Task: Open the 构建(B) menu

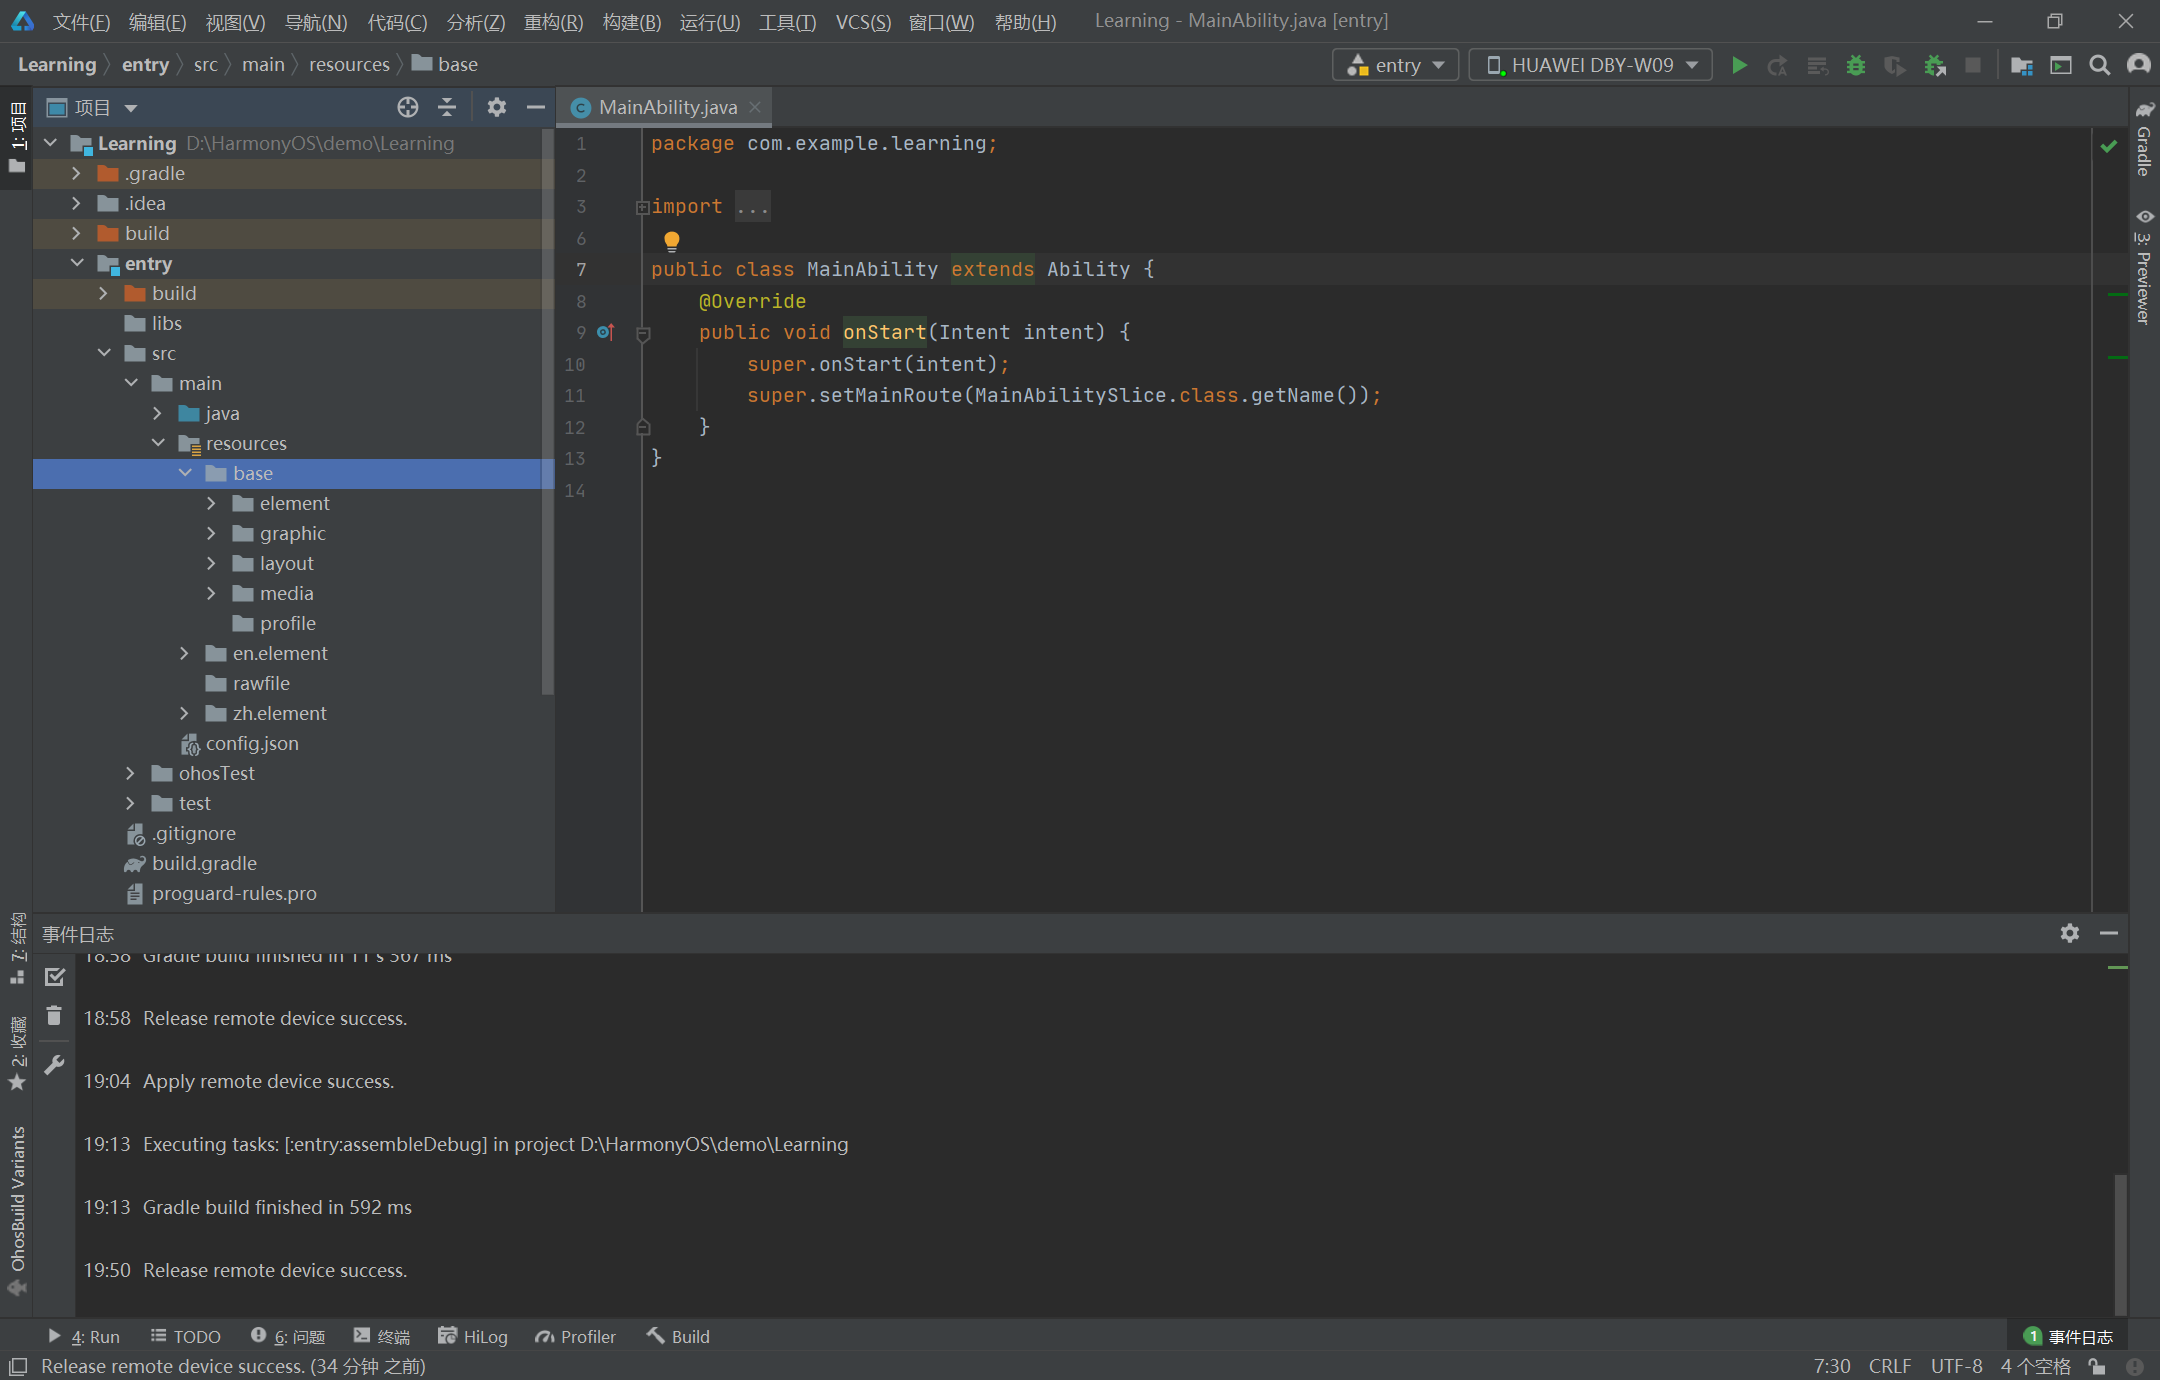Action: [x=631, y=22]
